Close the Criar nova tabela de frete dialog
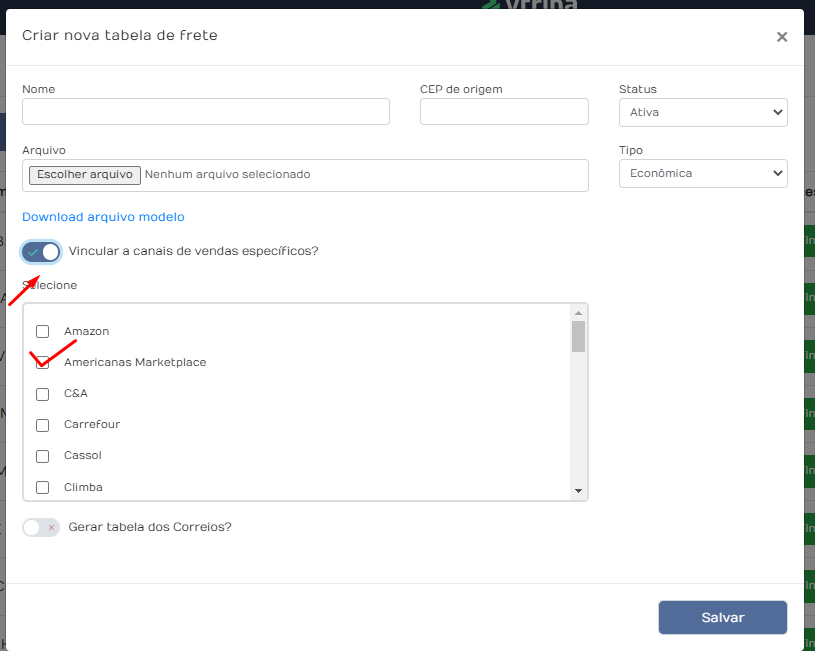 781,37
